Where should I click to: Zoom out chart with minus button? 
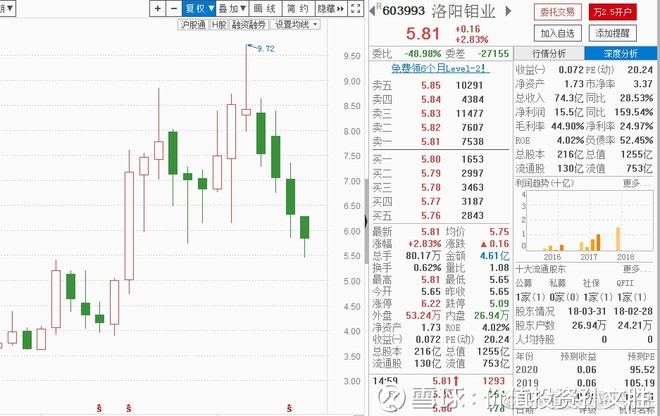point(174,8)
